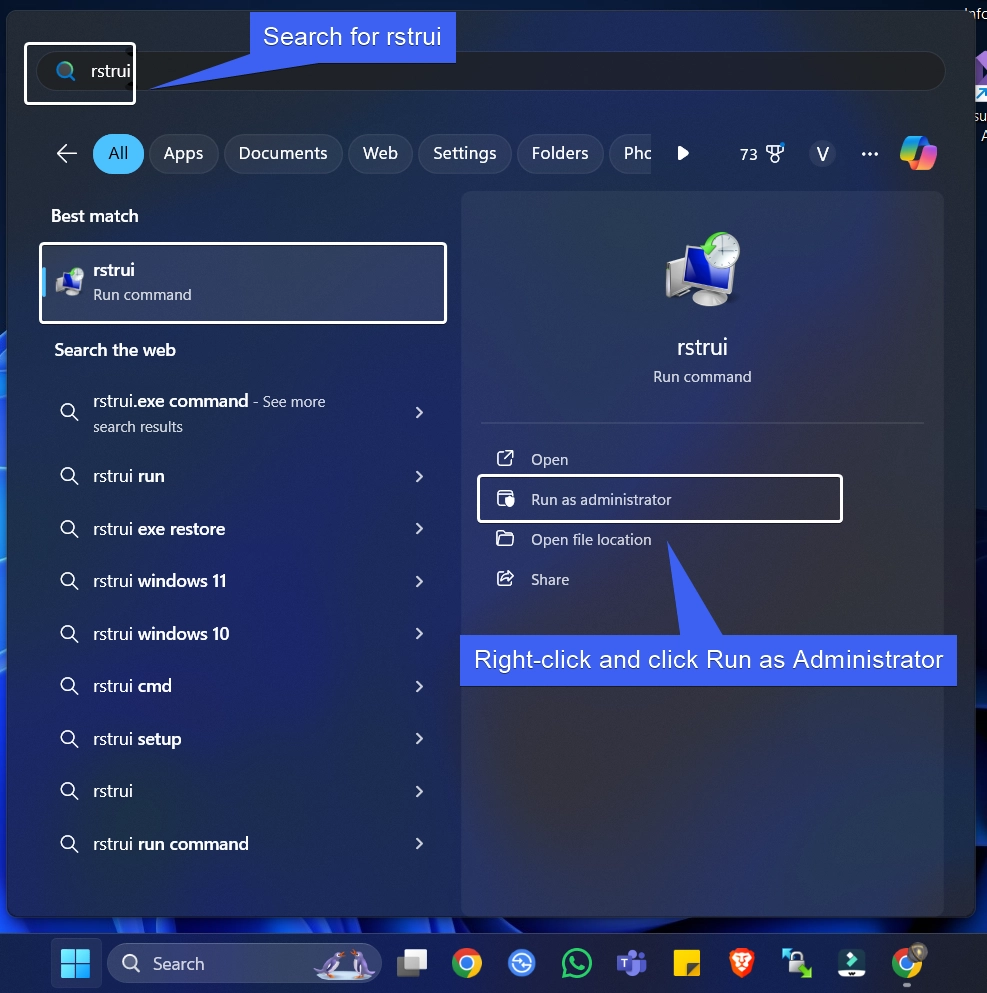Screen dimensions: 987x993
Task: Switch to the Web filter tab
Action: (x=380, y=153)
